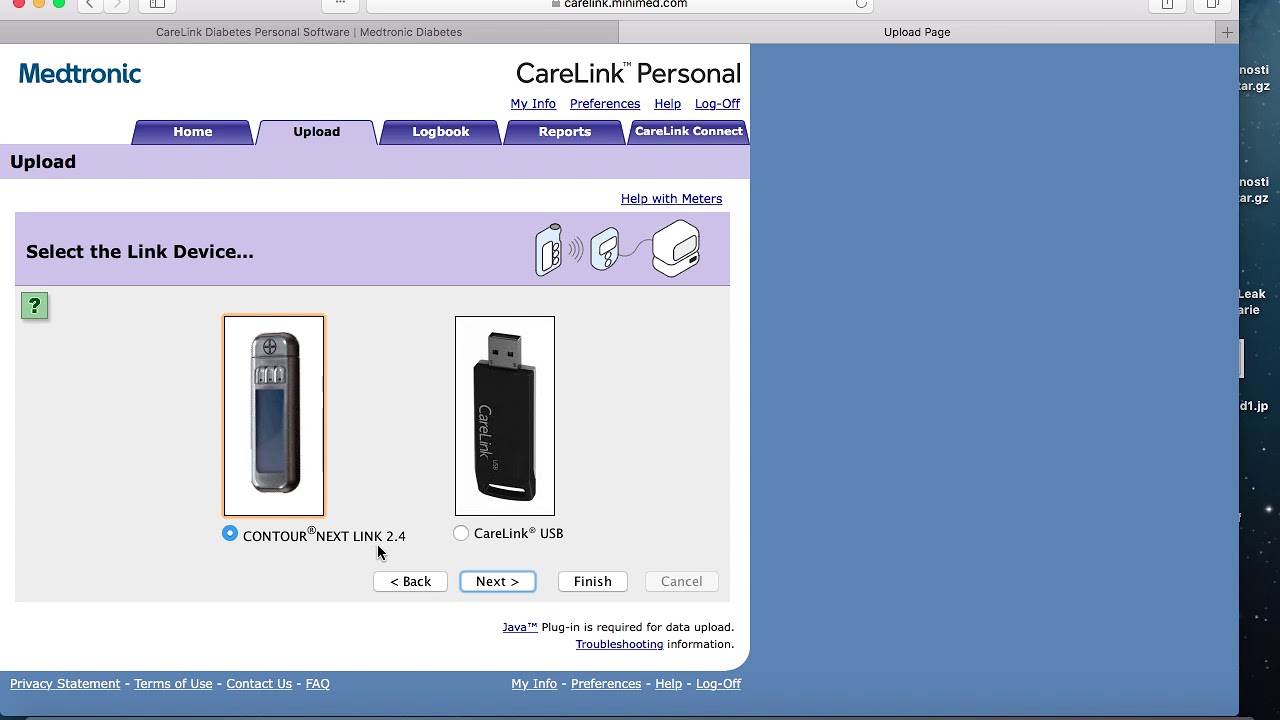Click the green question mark help icon
Viewport: 1280px width, 720px height.
(x=34, y=306)
